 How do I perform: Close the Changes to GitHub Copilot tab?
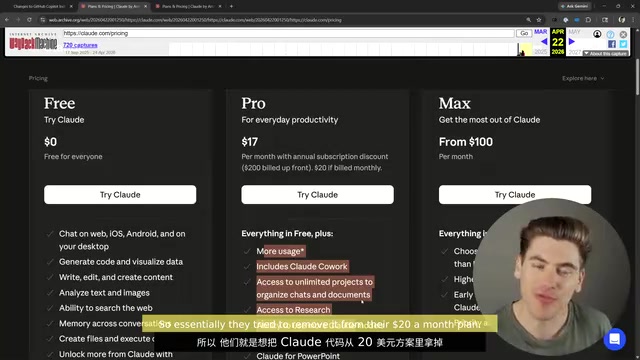pyautogui.click(x=71, y=6)
